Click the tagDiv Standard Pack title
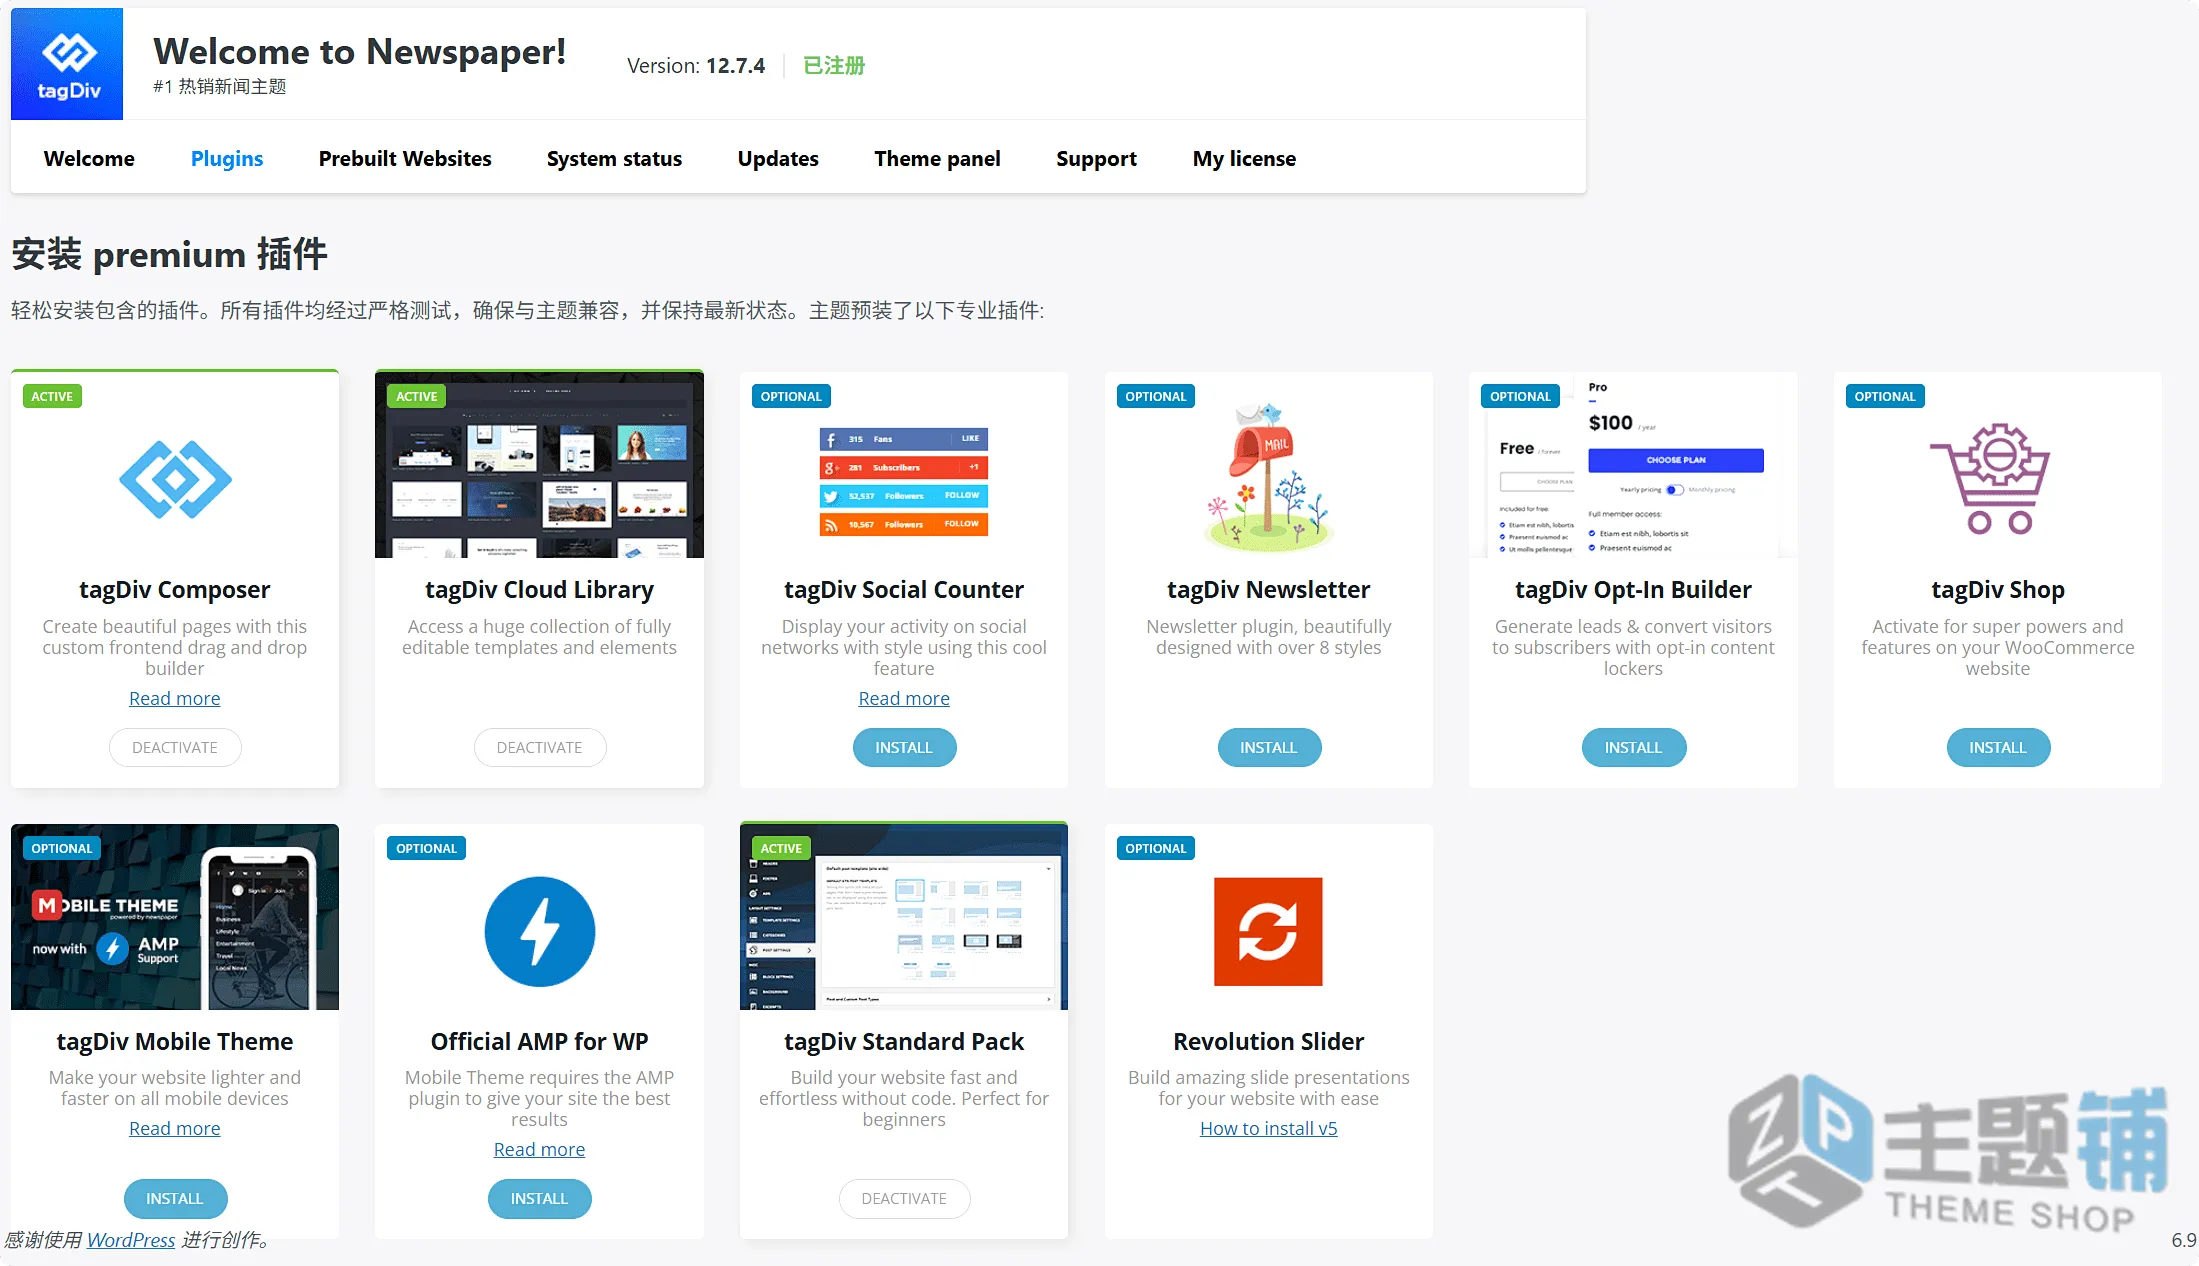Screen dimensions: 2199x1266 click(904, 1041)
